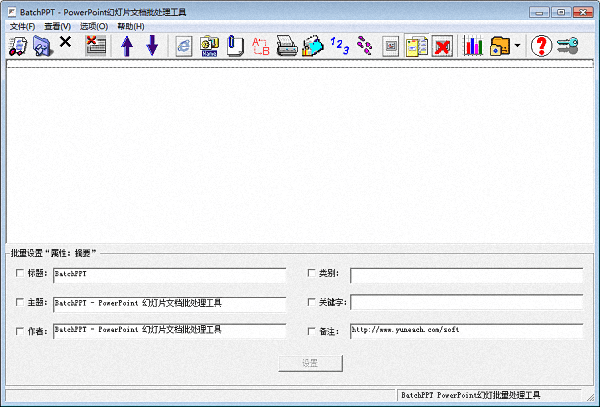
Task: Enable the 标题 checkbox
Action: 20,273
